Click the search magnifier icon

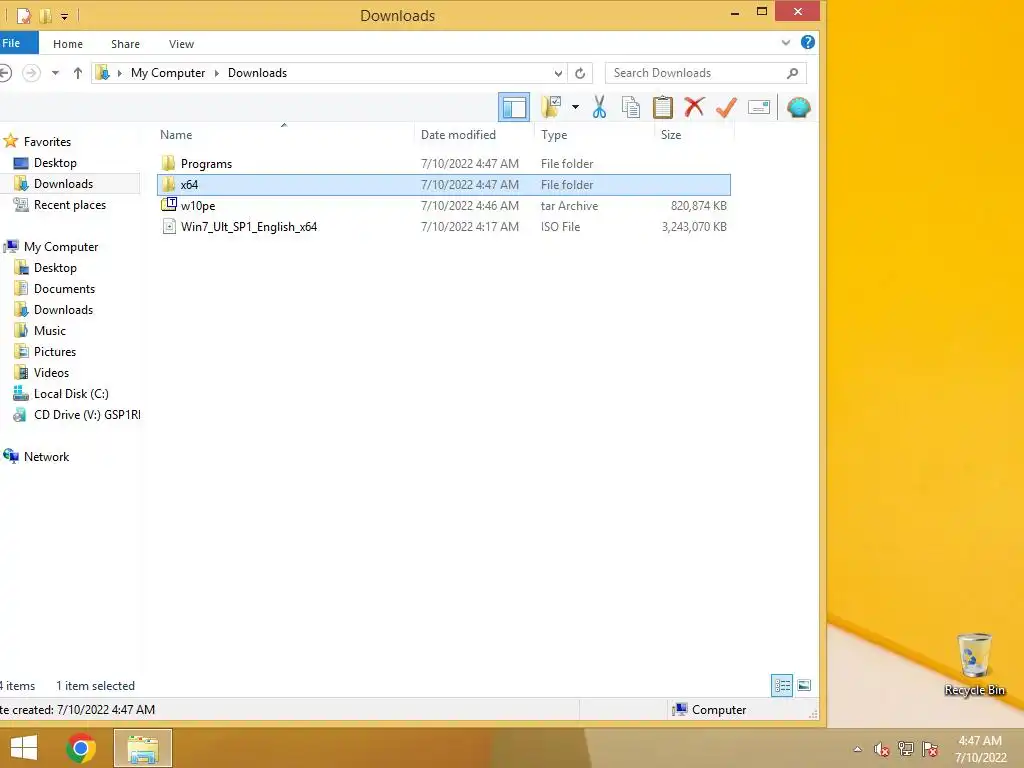[793, 73]
